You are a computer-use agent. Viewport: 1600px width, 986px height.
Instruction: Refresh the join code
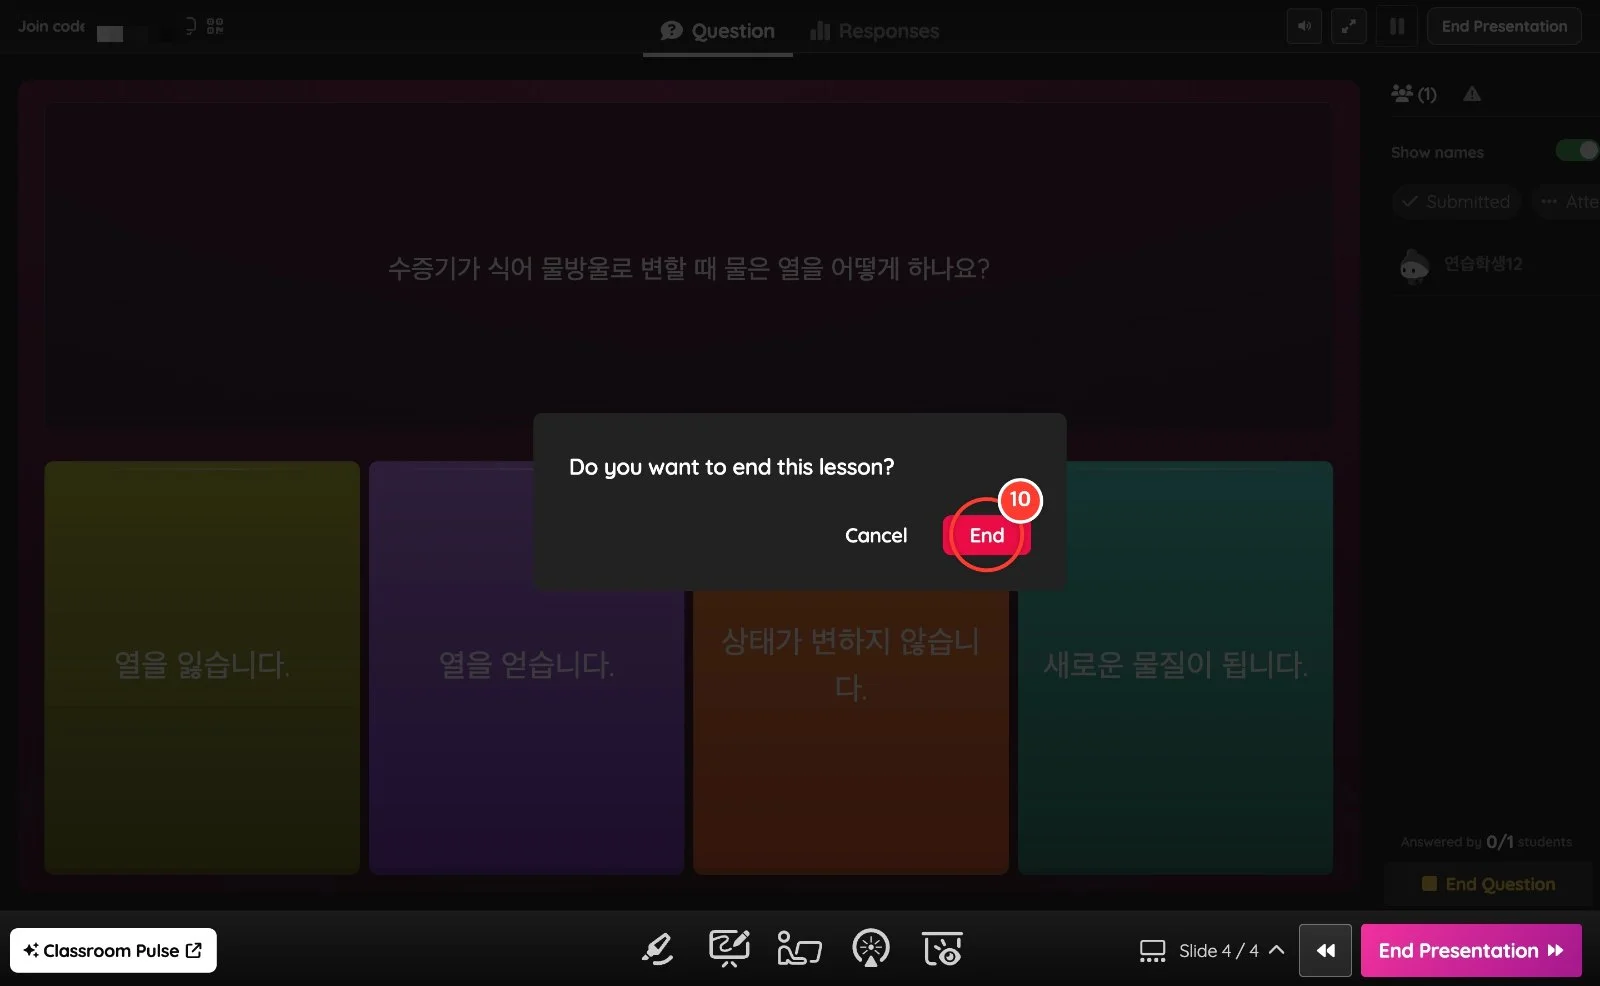(189, 26)
